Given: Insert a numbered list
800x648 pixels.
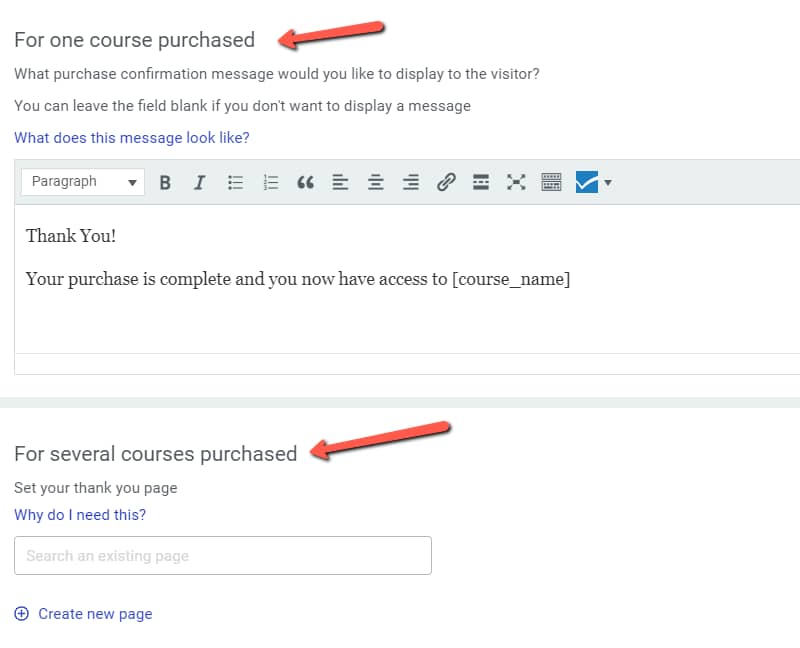Looking at the screenshot, I should click(x=270, y=182).
